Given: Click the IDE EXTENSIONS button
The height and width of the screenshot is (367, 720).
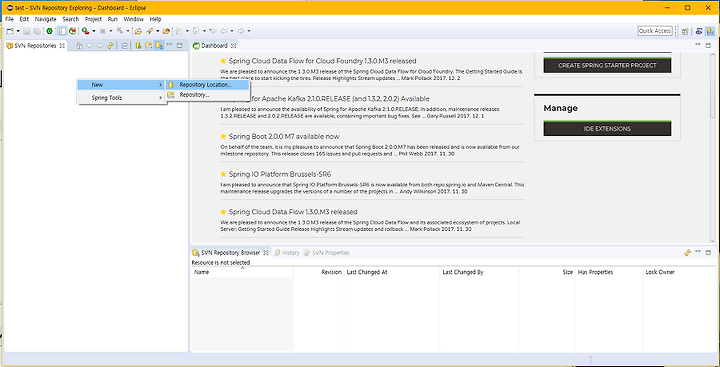Looking at the screenshot, I should (607, 129).
